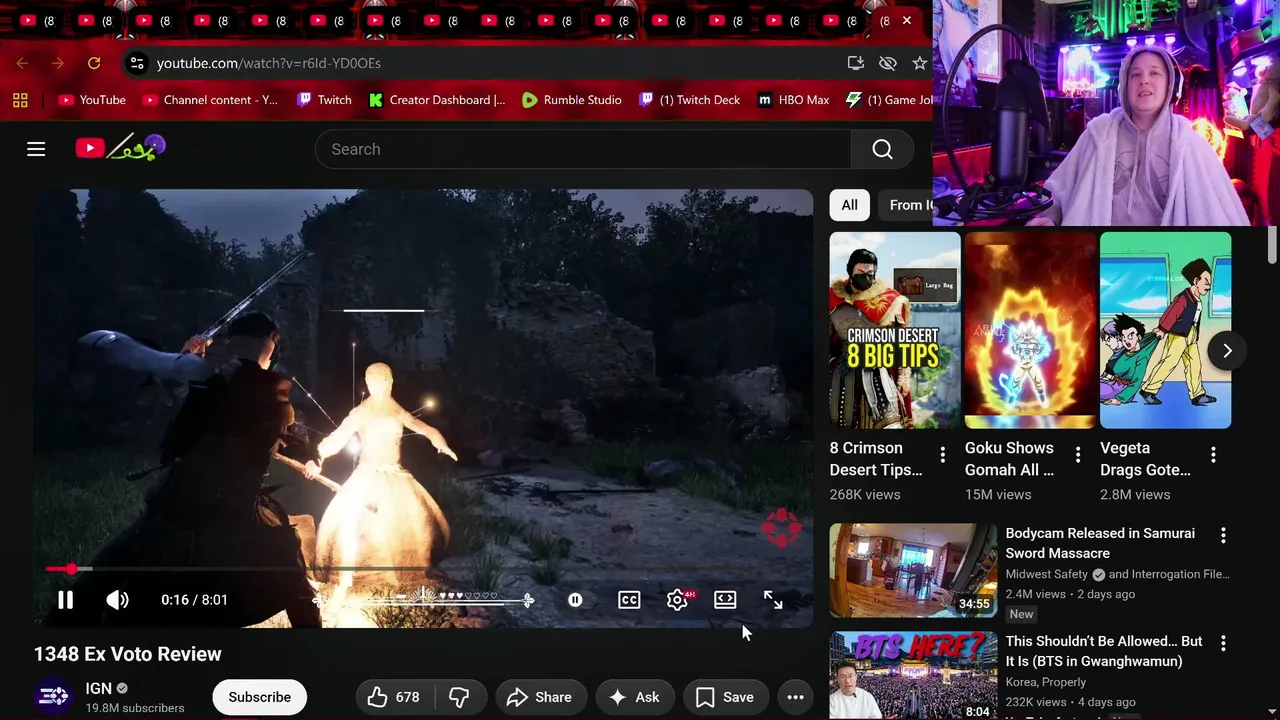Go to the YouTube home logo

[120, 149]
